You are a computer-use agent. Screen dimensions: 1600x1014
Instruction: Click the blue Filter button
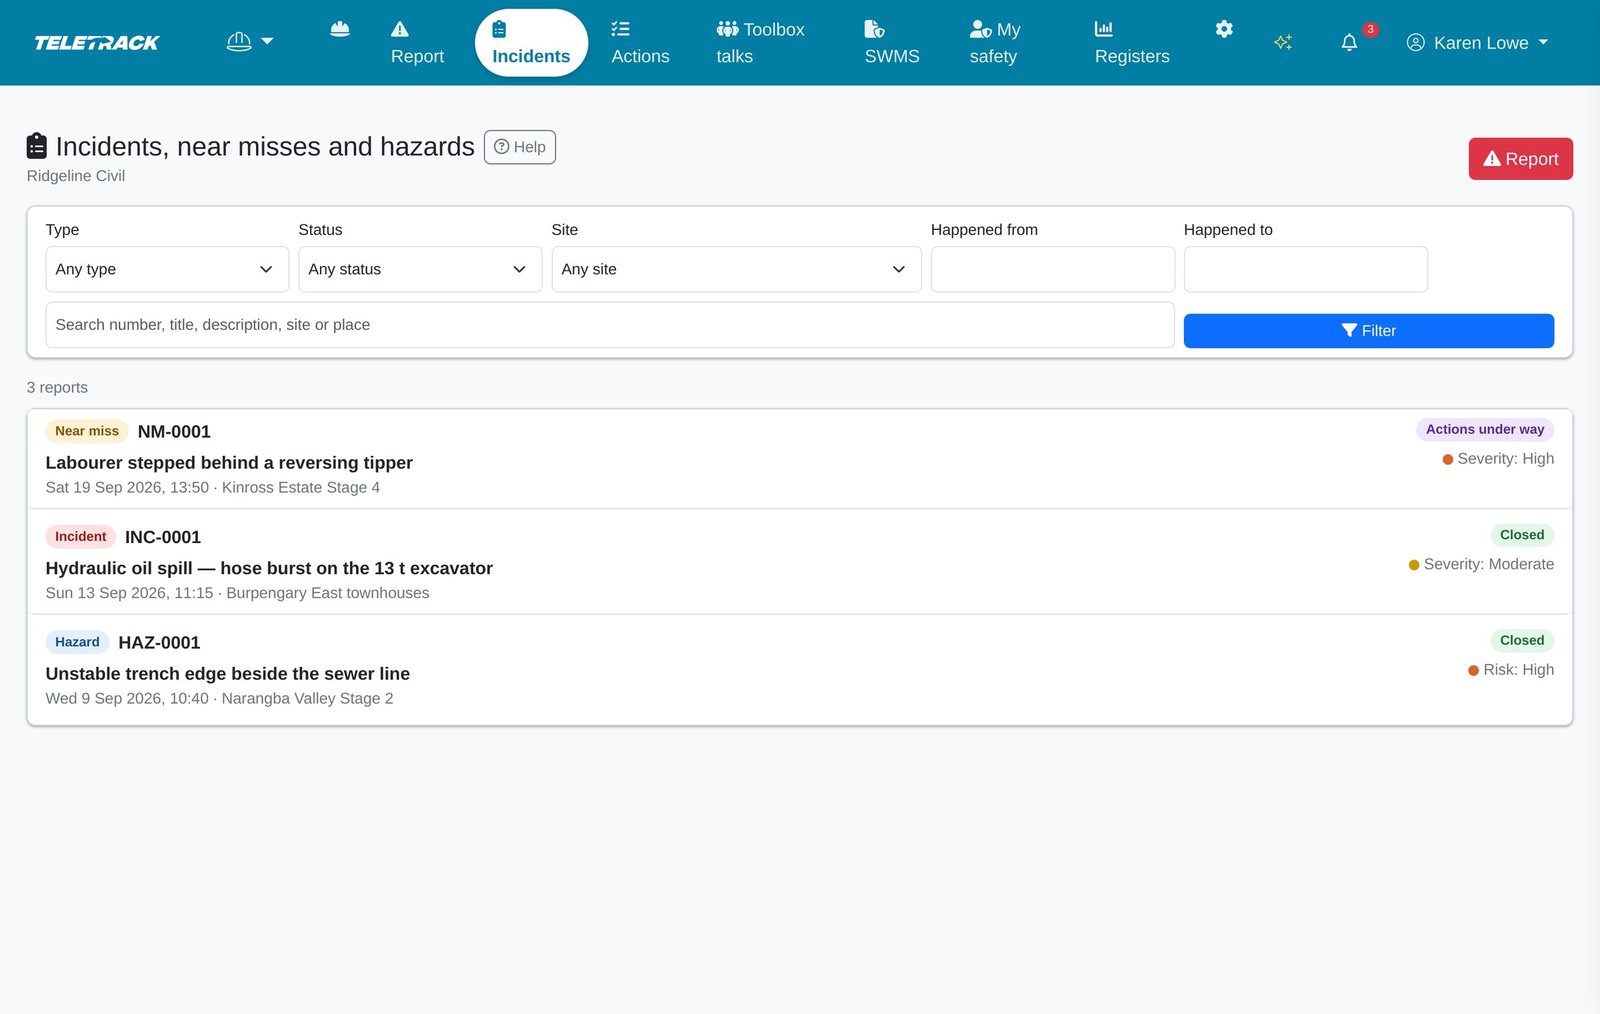(x=1369, y=331)
